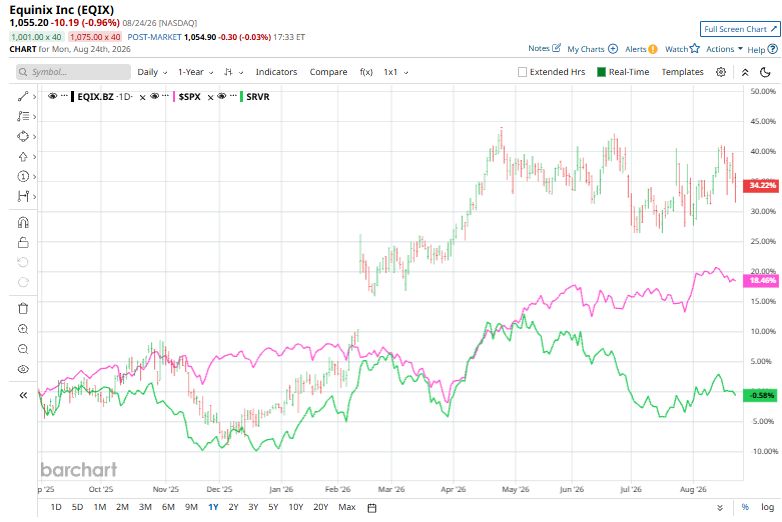782x522 pixels.
Task: Open Help question mark icon
Action: 772,49
